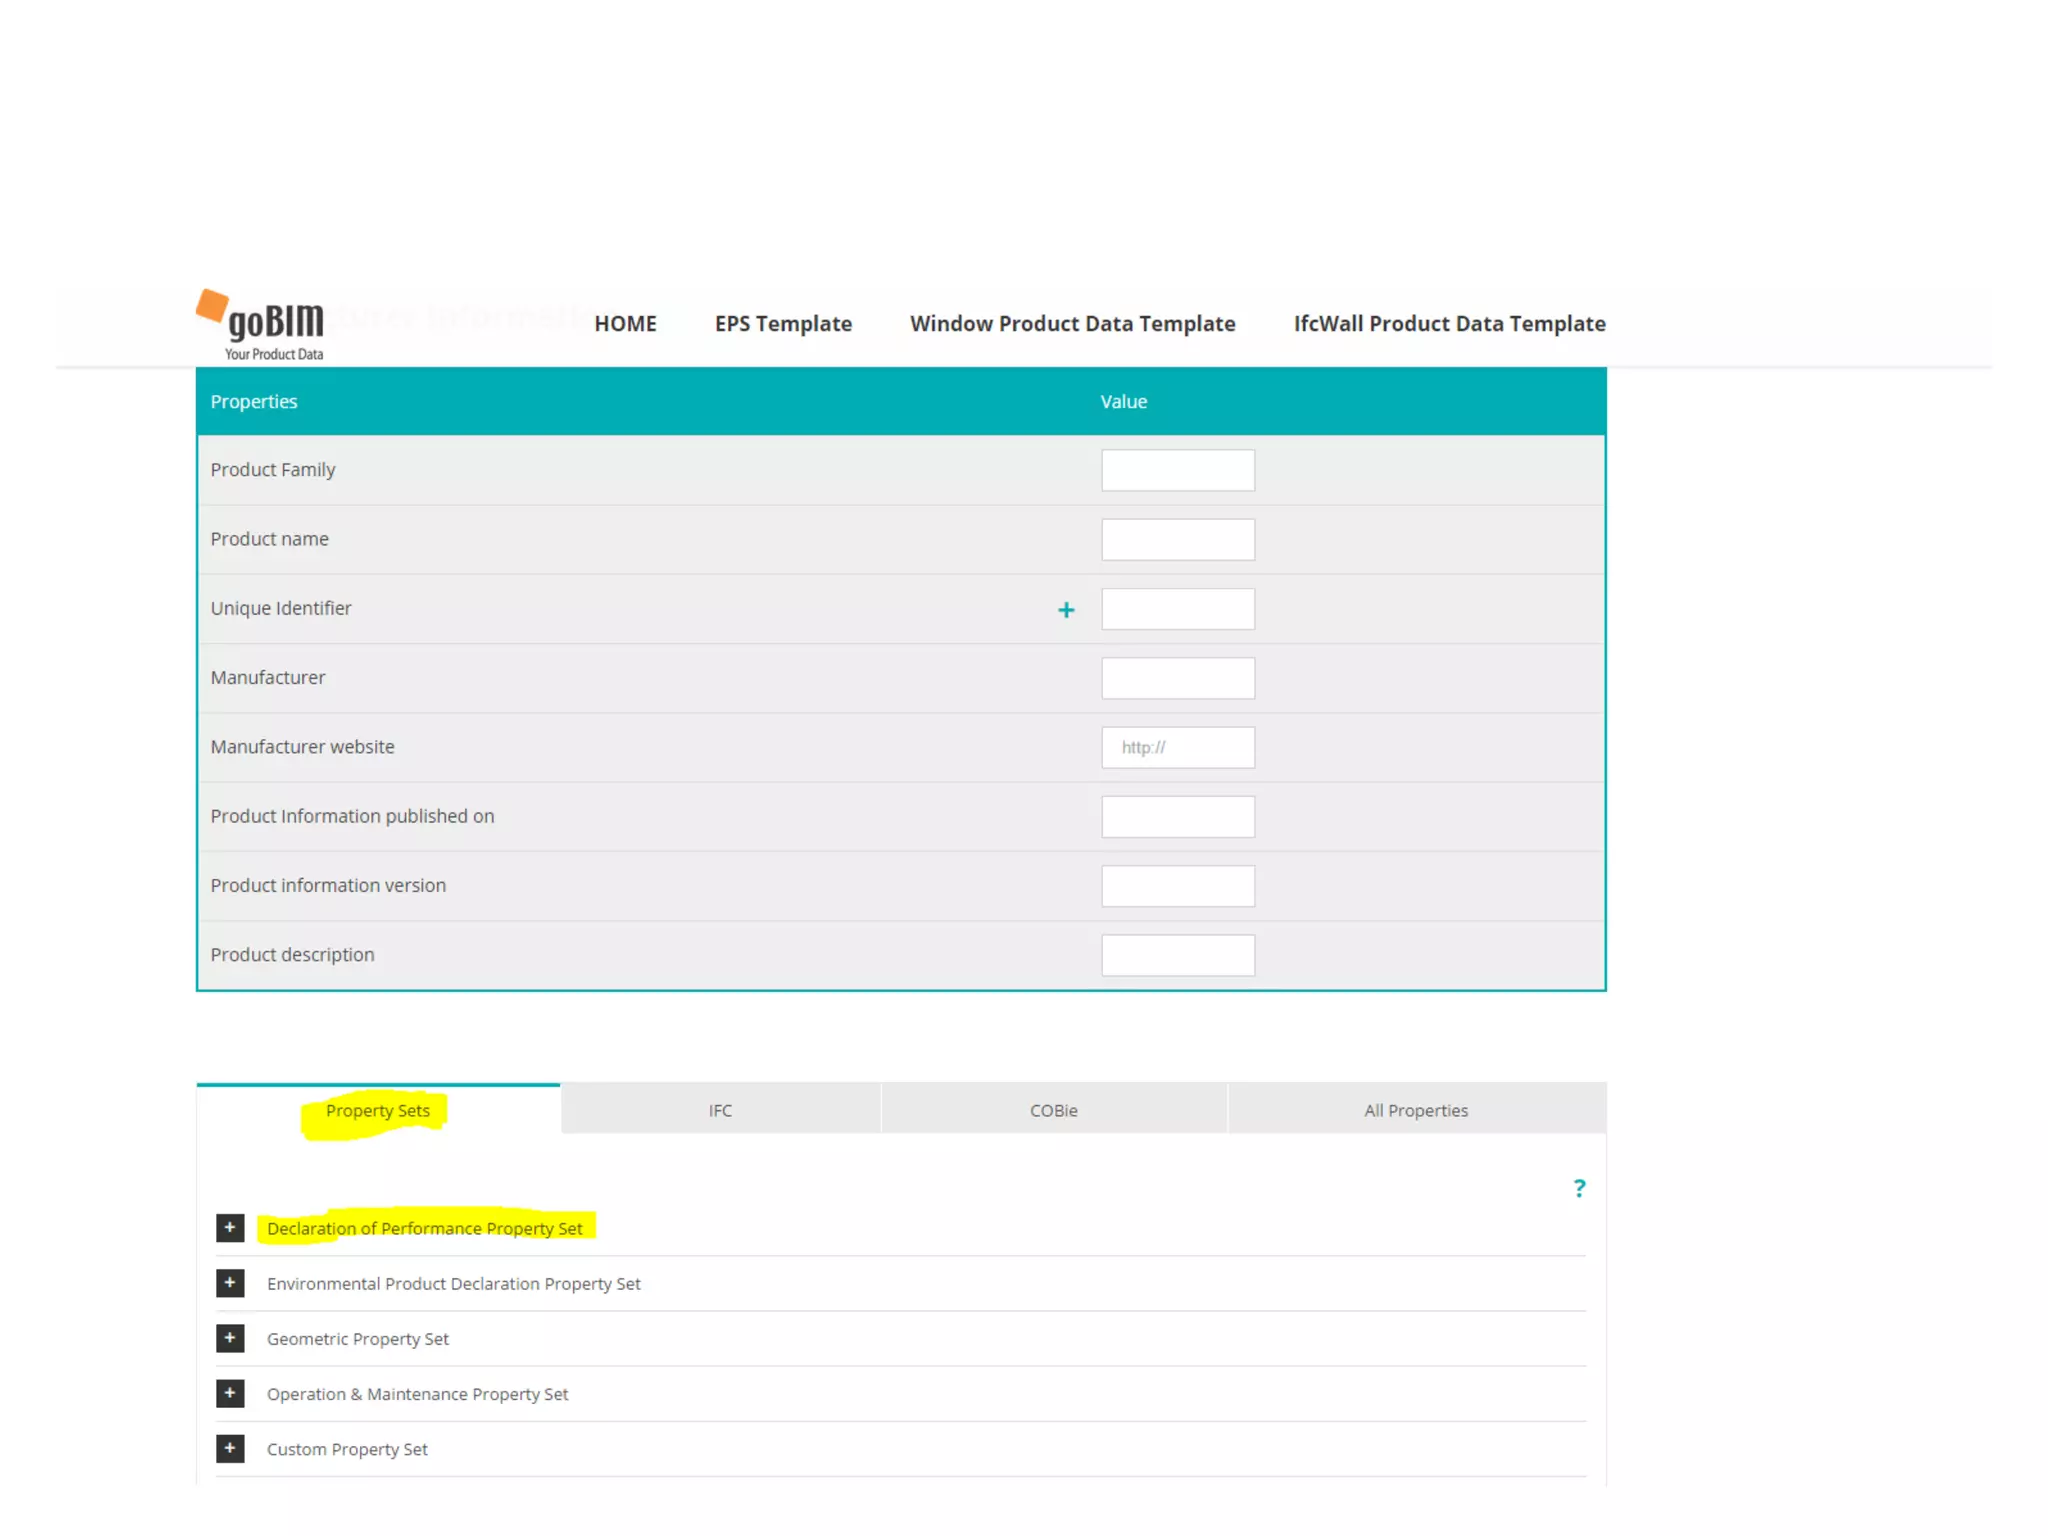The height and width of the screenshot is (1536, 2048).
Task: Click the Product name value field
Action: [1177, 539]
